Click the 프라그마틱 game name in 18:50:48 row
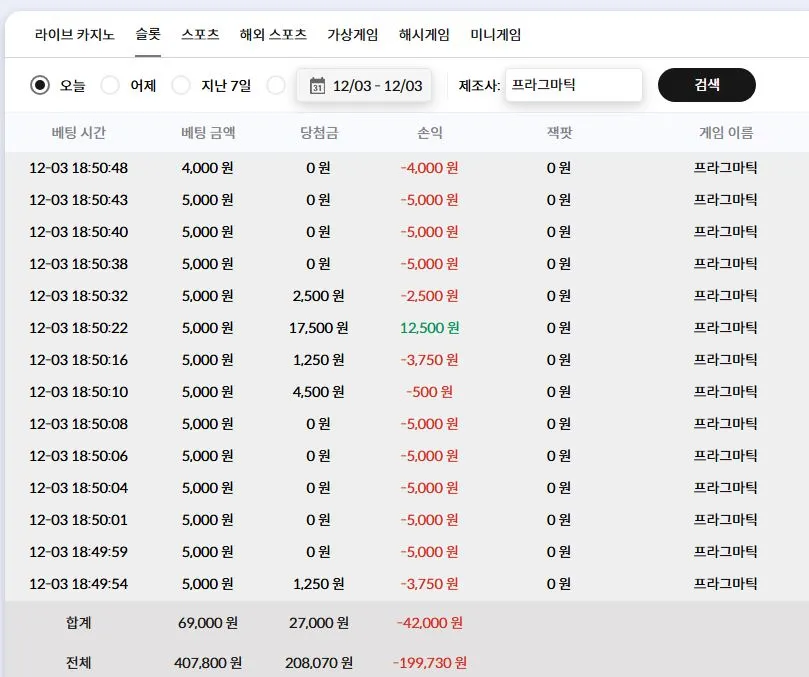Image resolution: width=809 pixels, height=677 pixels. coord(725,168)
